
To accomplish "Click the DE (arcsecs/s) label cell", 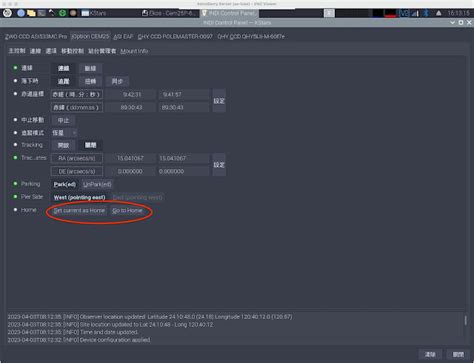I will [x=77, y=171].
